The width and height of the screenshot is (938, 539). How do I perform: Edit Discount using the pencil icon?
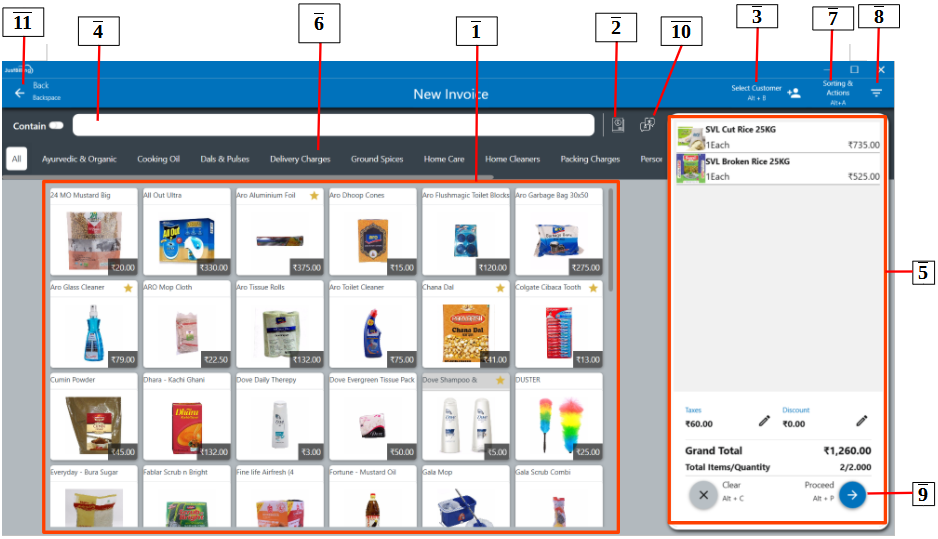point(862,421)
